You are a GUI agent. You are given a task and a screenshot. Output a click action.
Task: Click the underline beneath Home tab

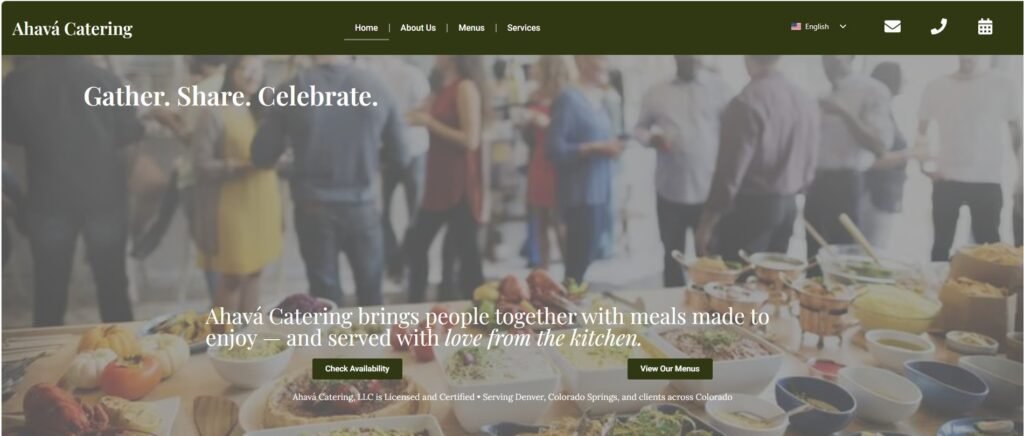366,40
